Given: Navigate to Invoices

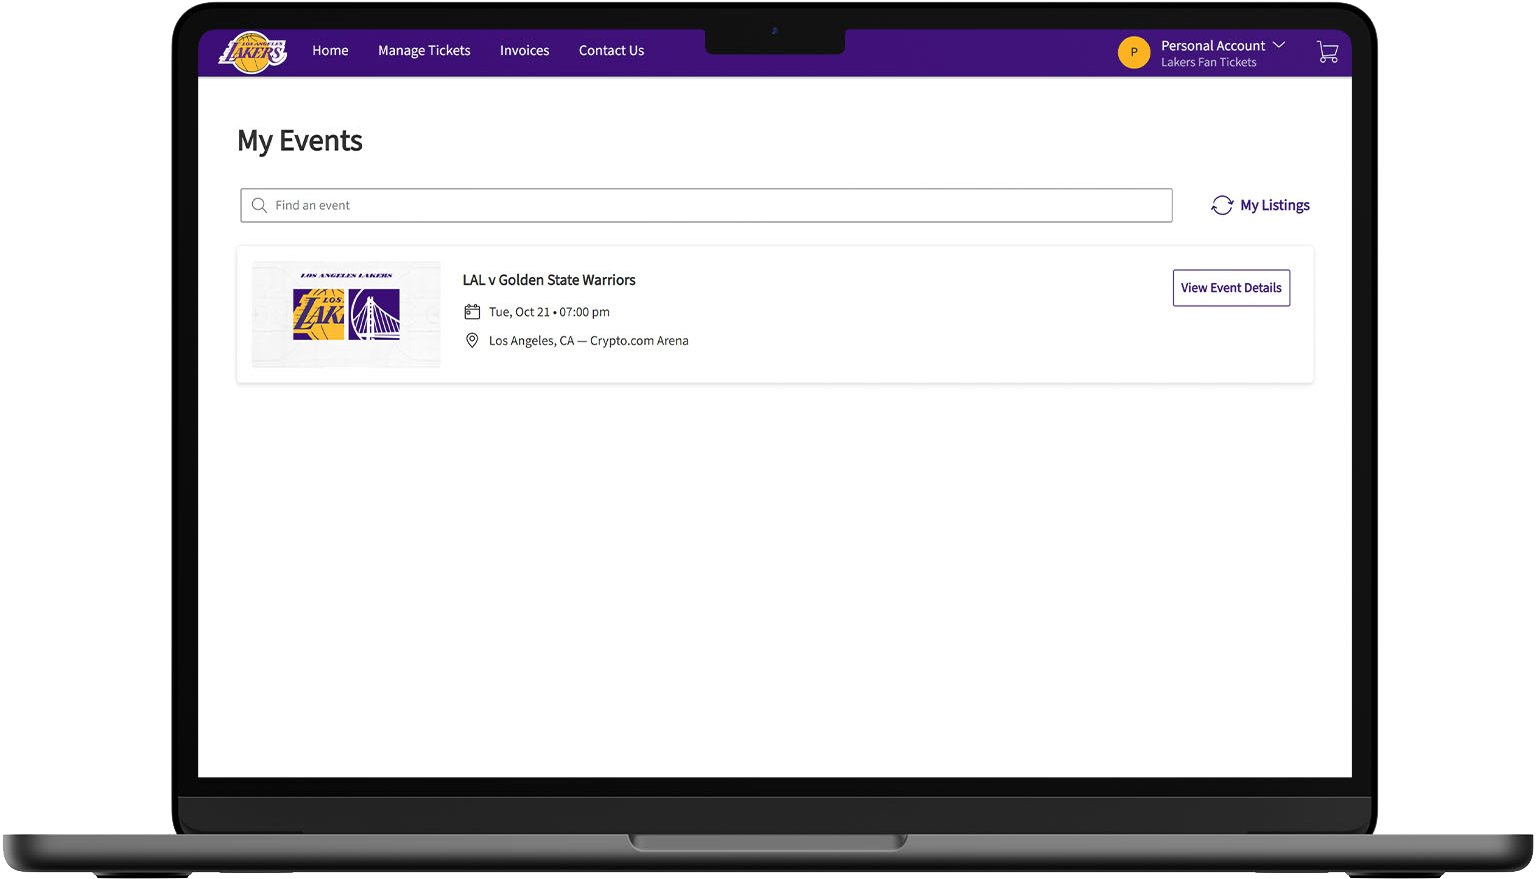Looking at the screenshot, I should (524, 50).
